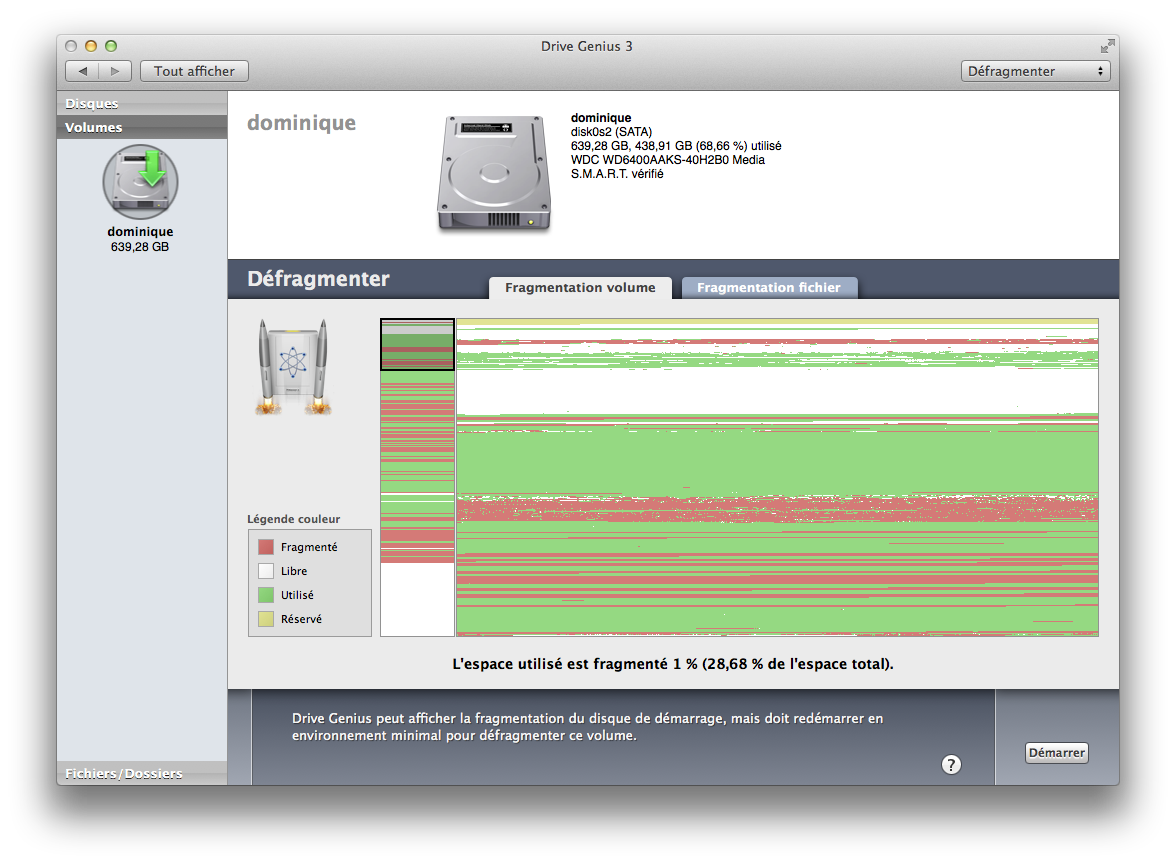
Task: Zoom the Drive Genius 3 window
Action: pyautogui.click(x=111, y=46)
